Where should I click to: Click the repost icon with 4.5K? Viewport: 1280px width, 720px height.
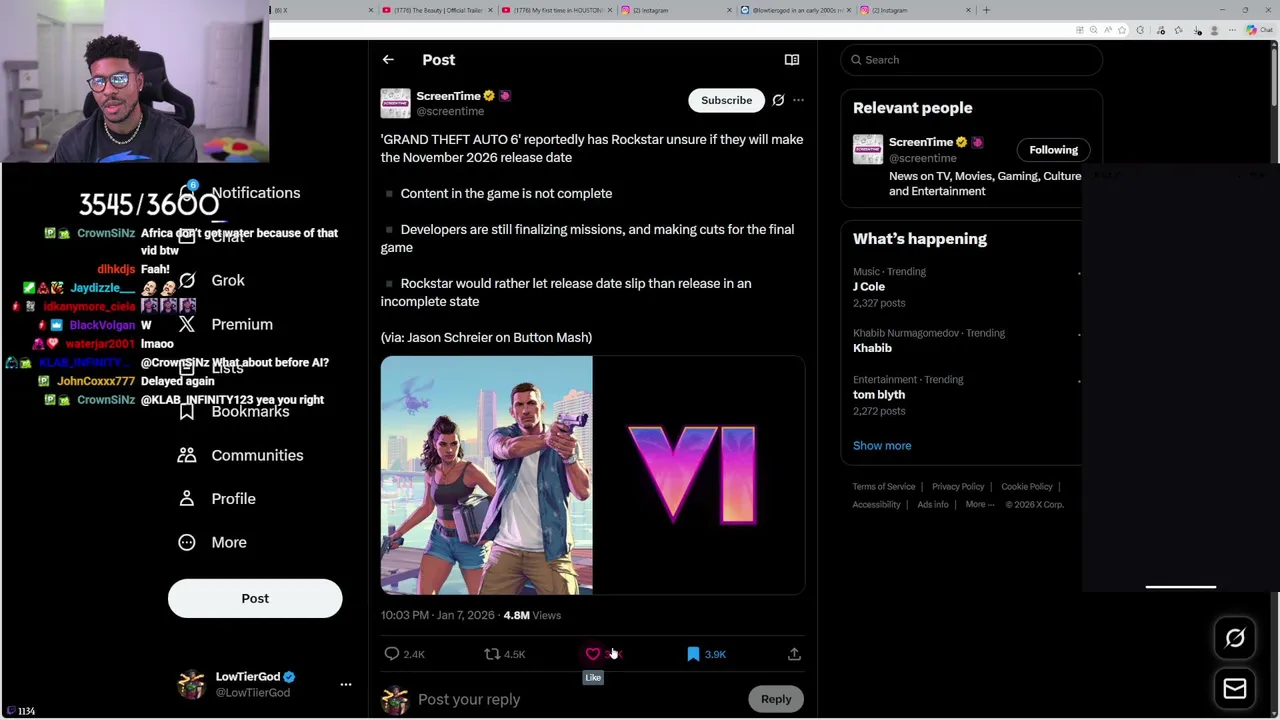click(x=492, y=654)
